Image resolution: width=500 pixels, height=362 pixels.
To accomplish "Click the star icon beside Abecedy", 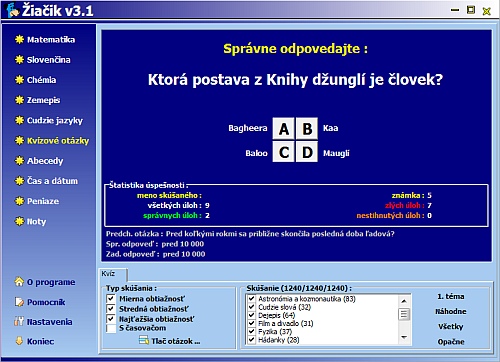I will pos(19,161).
